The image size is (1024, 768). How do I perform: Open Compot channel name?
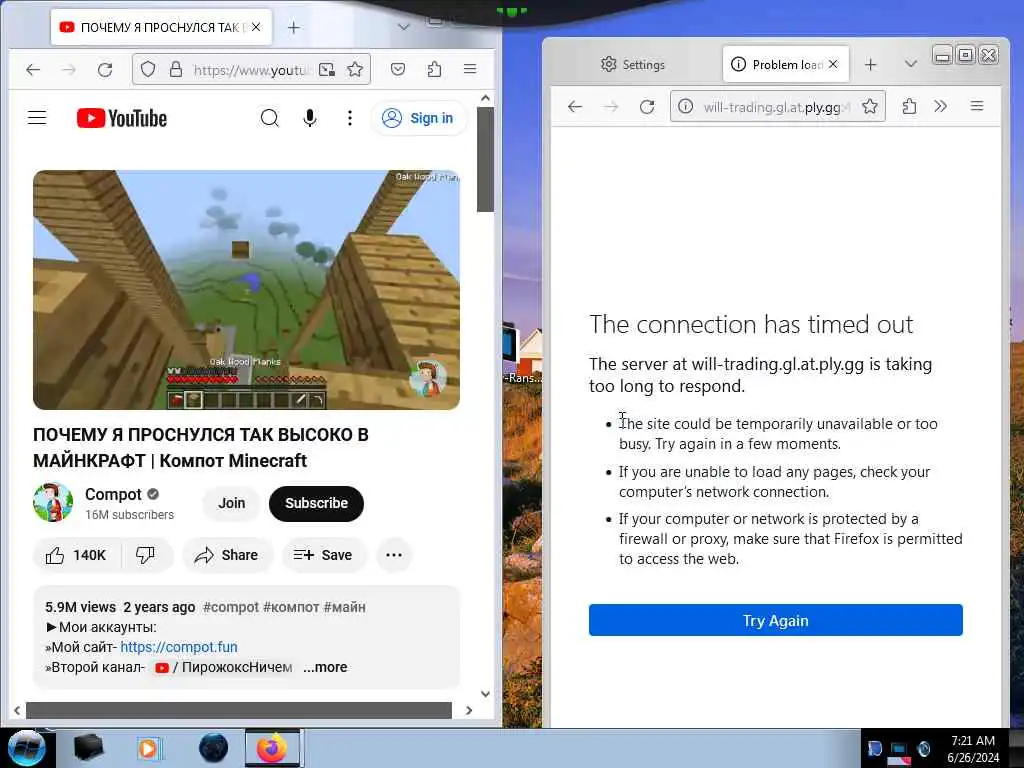click(x=113, y=494)
